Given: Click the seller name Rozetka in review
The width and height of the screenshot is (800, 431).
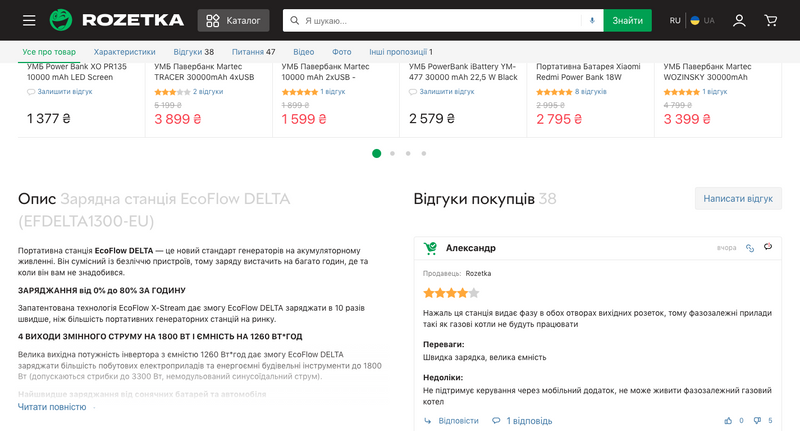Looking at the screenshot, I should click(478, 273).
